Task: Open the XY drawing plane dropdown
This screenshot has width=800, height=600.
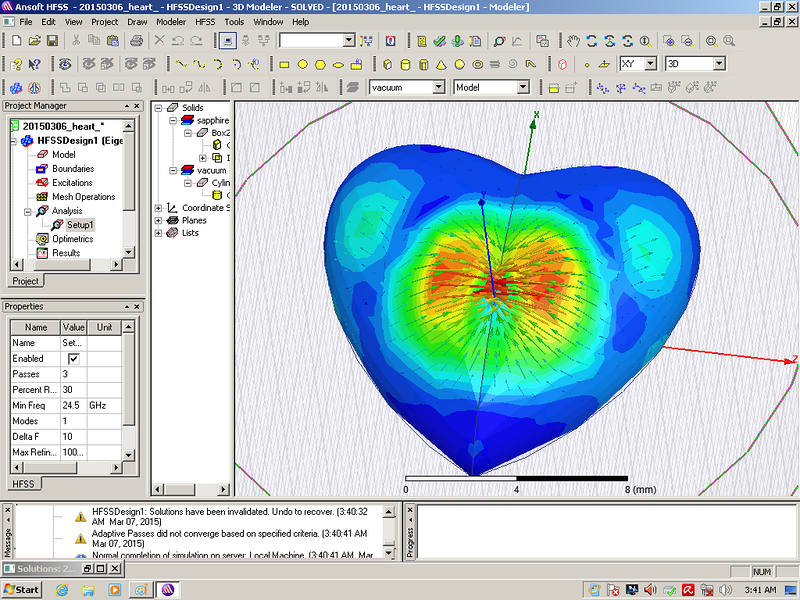Action: (651, 64)
